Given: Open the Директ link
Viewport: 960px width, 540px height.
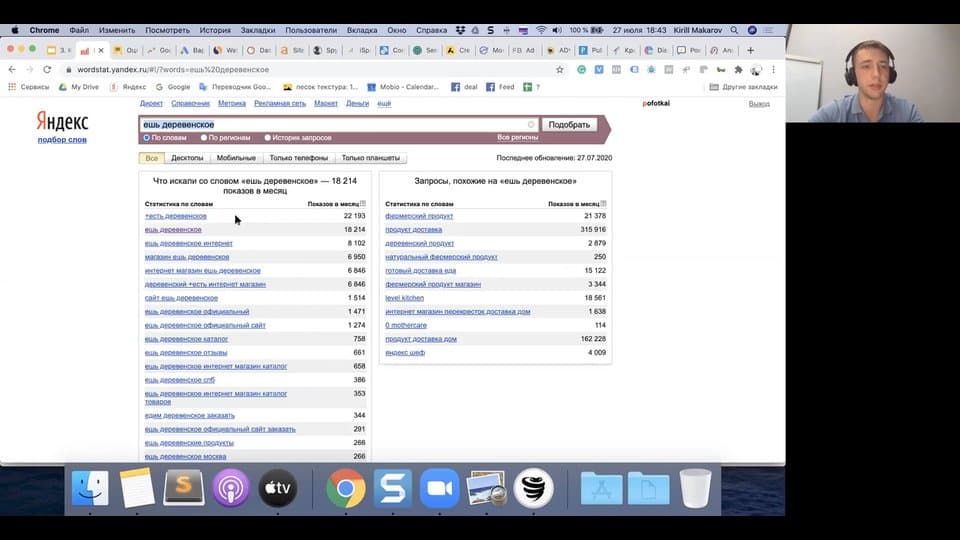Looking at the screenshot, I should coord(151,103).
